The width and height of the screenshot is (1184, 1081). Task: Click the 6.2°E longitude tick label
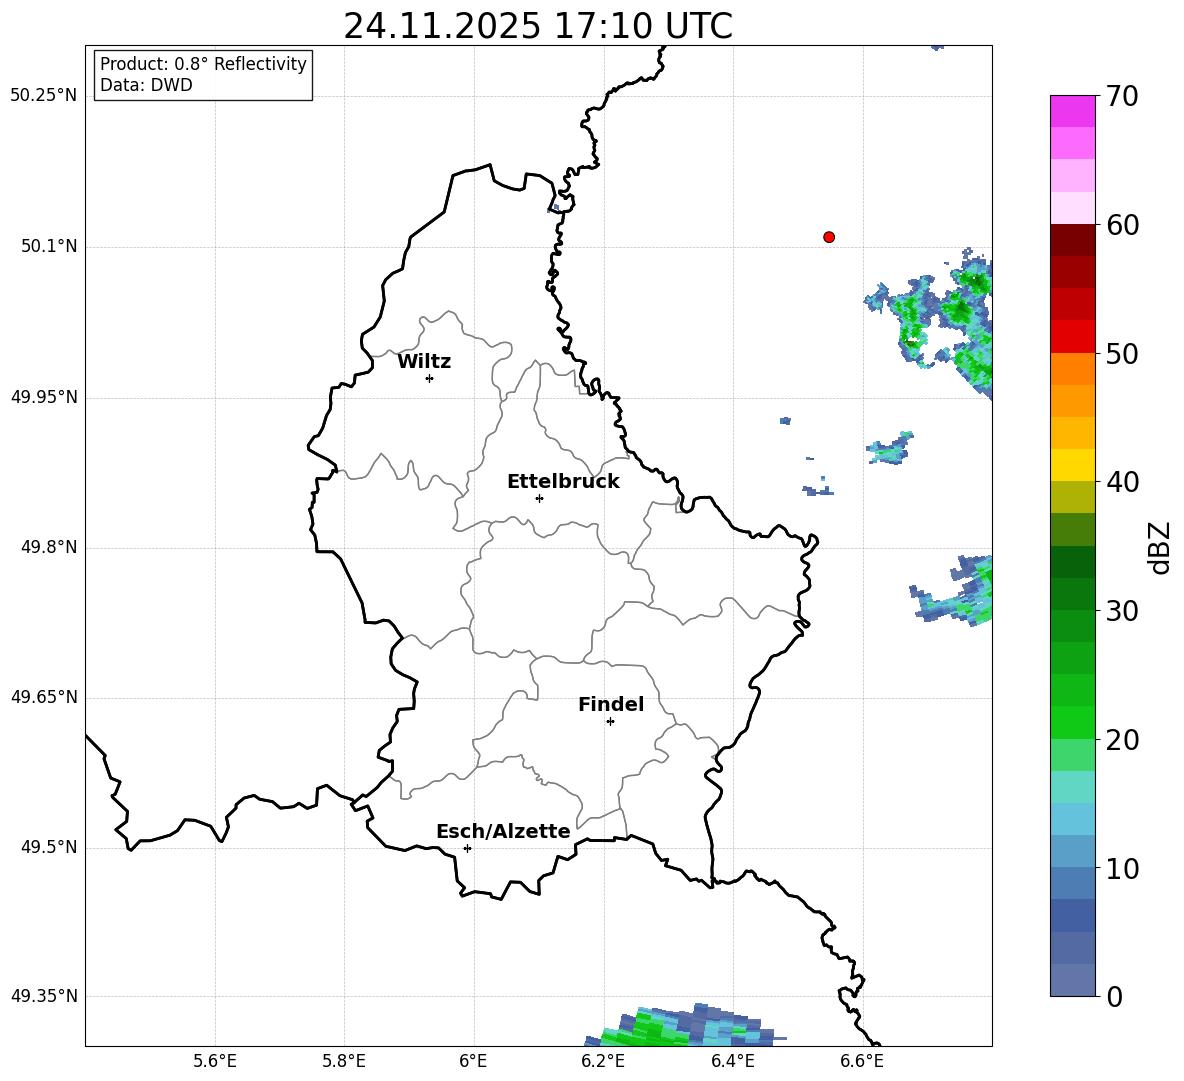point(603,1060)
